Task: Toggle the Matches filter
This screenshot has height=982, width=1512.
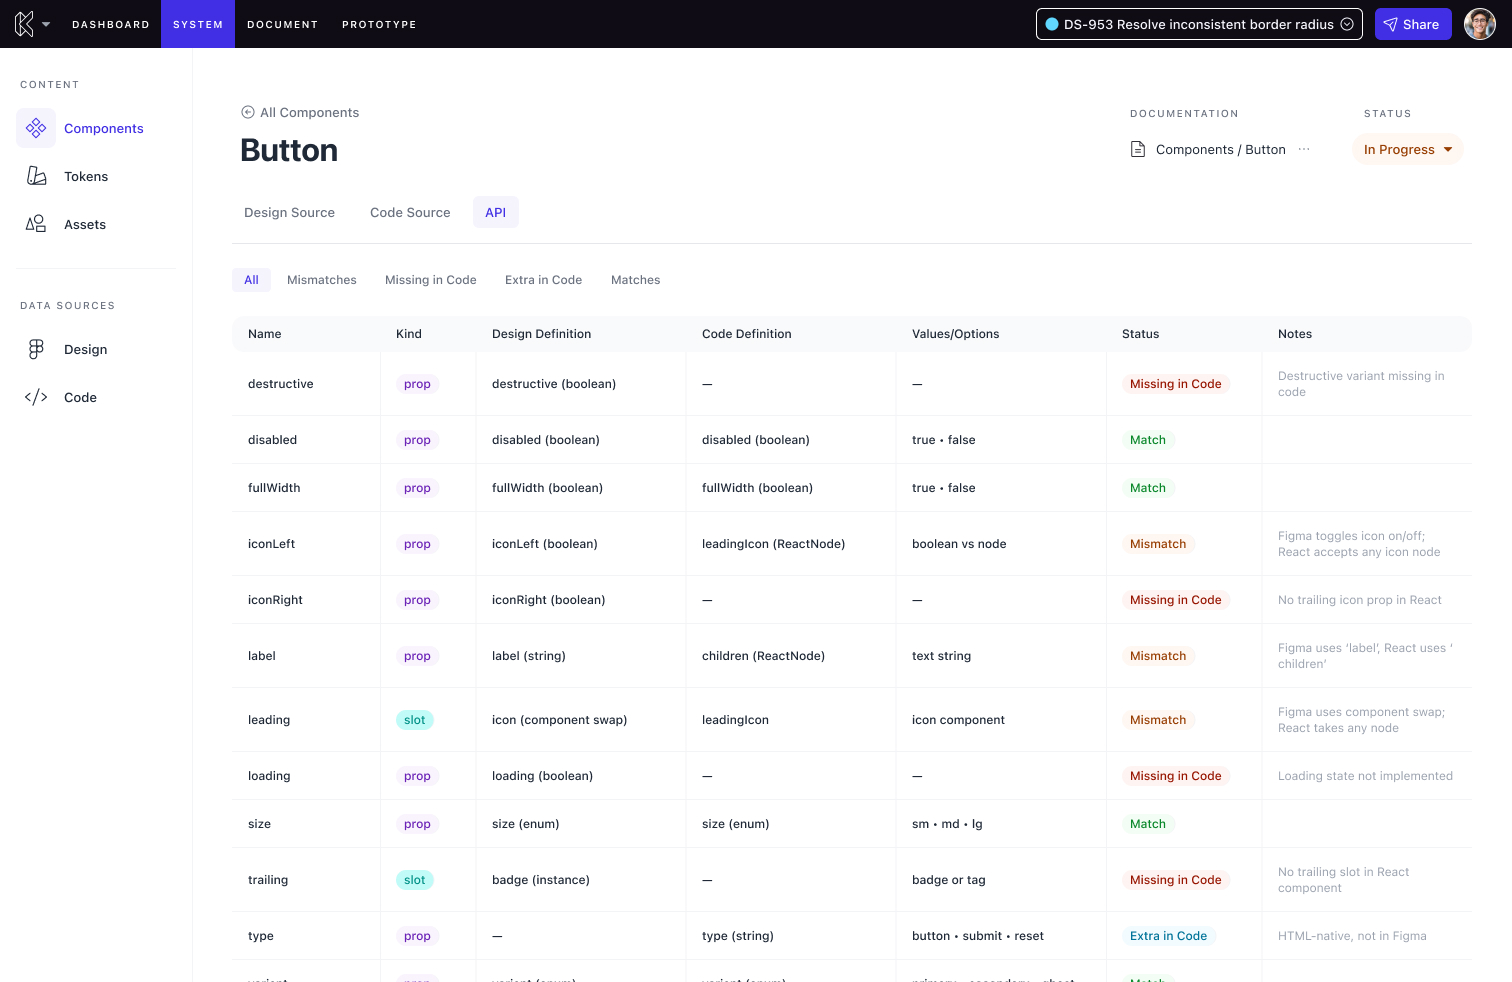Action: (635, 280)
